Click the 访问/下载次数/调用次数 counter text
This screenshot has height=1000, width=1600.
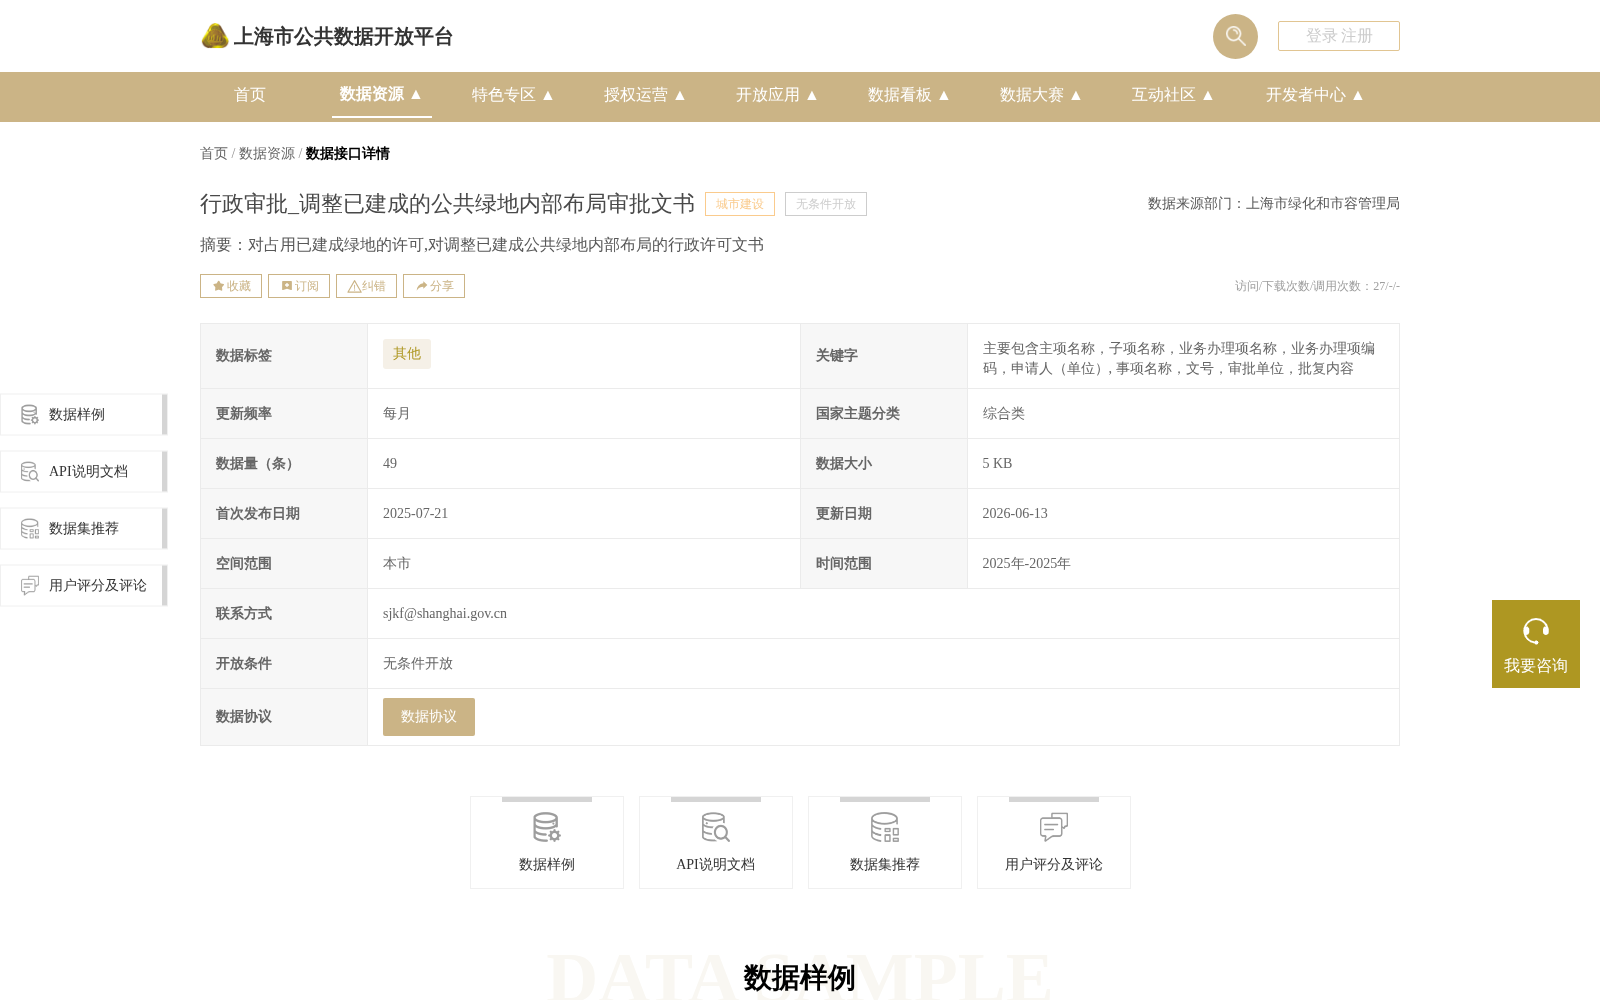click(x=1317, y=286)
